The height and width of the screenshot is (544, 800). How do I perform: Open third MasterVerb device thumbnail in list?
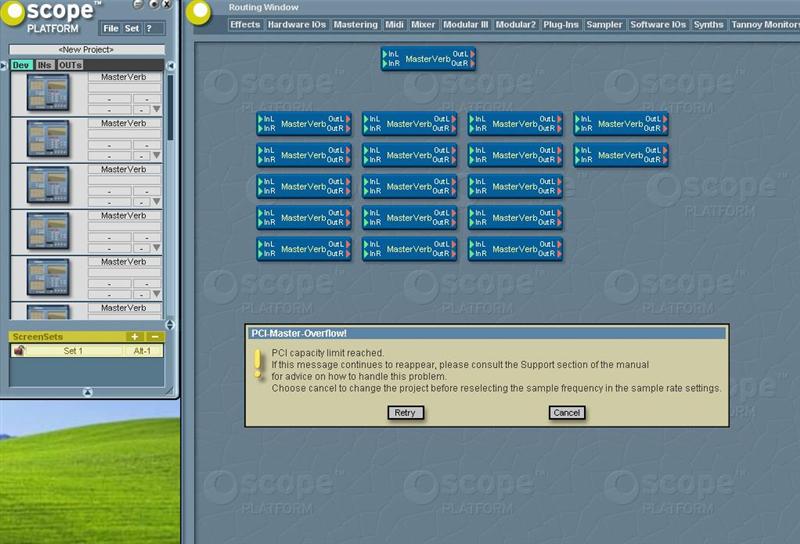pyautogui.click(x=48, y=185)
